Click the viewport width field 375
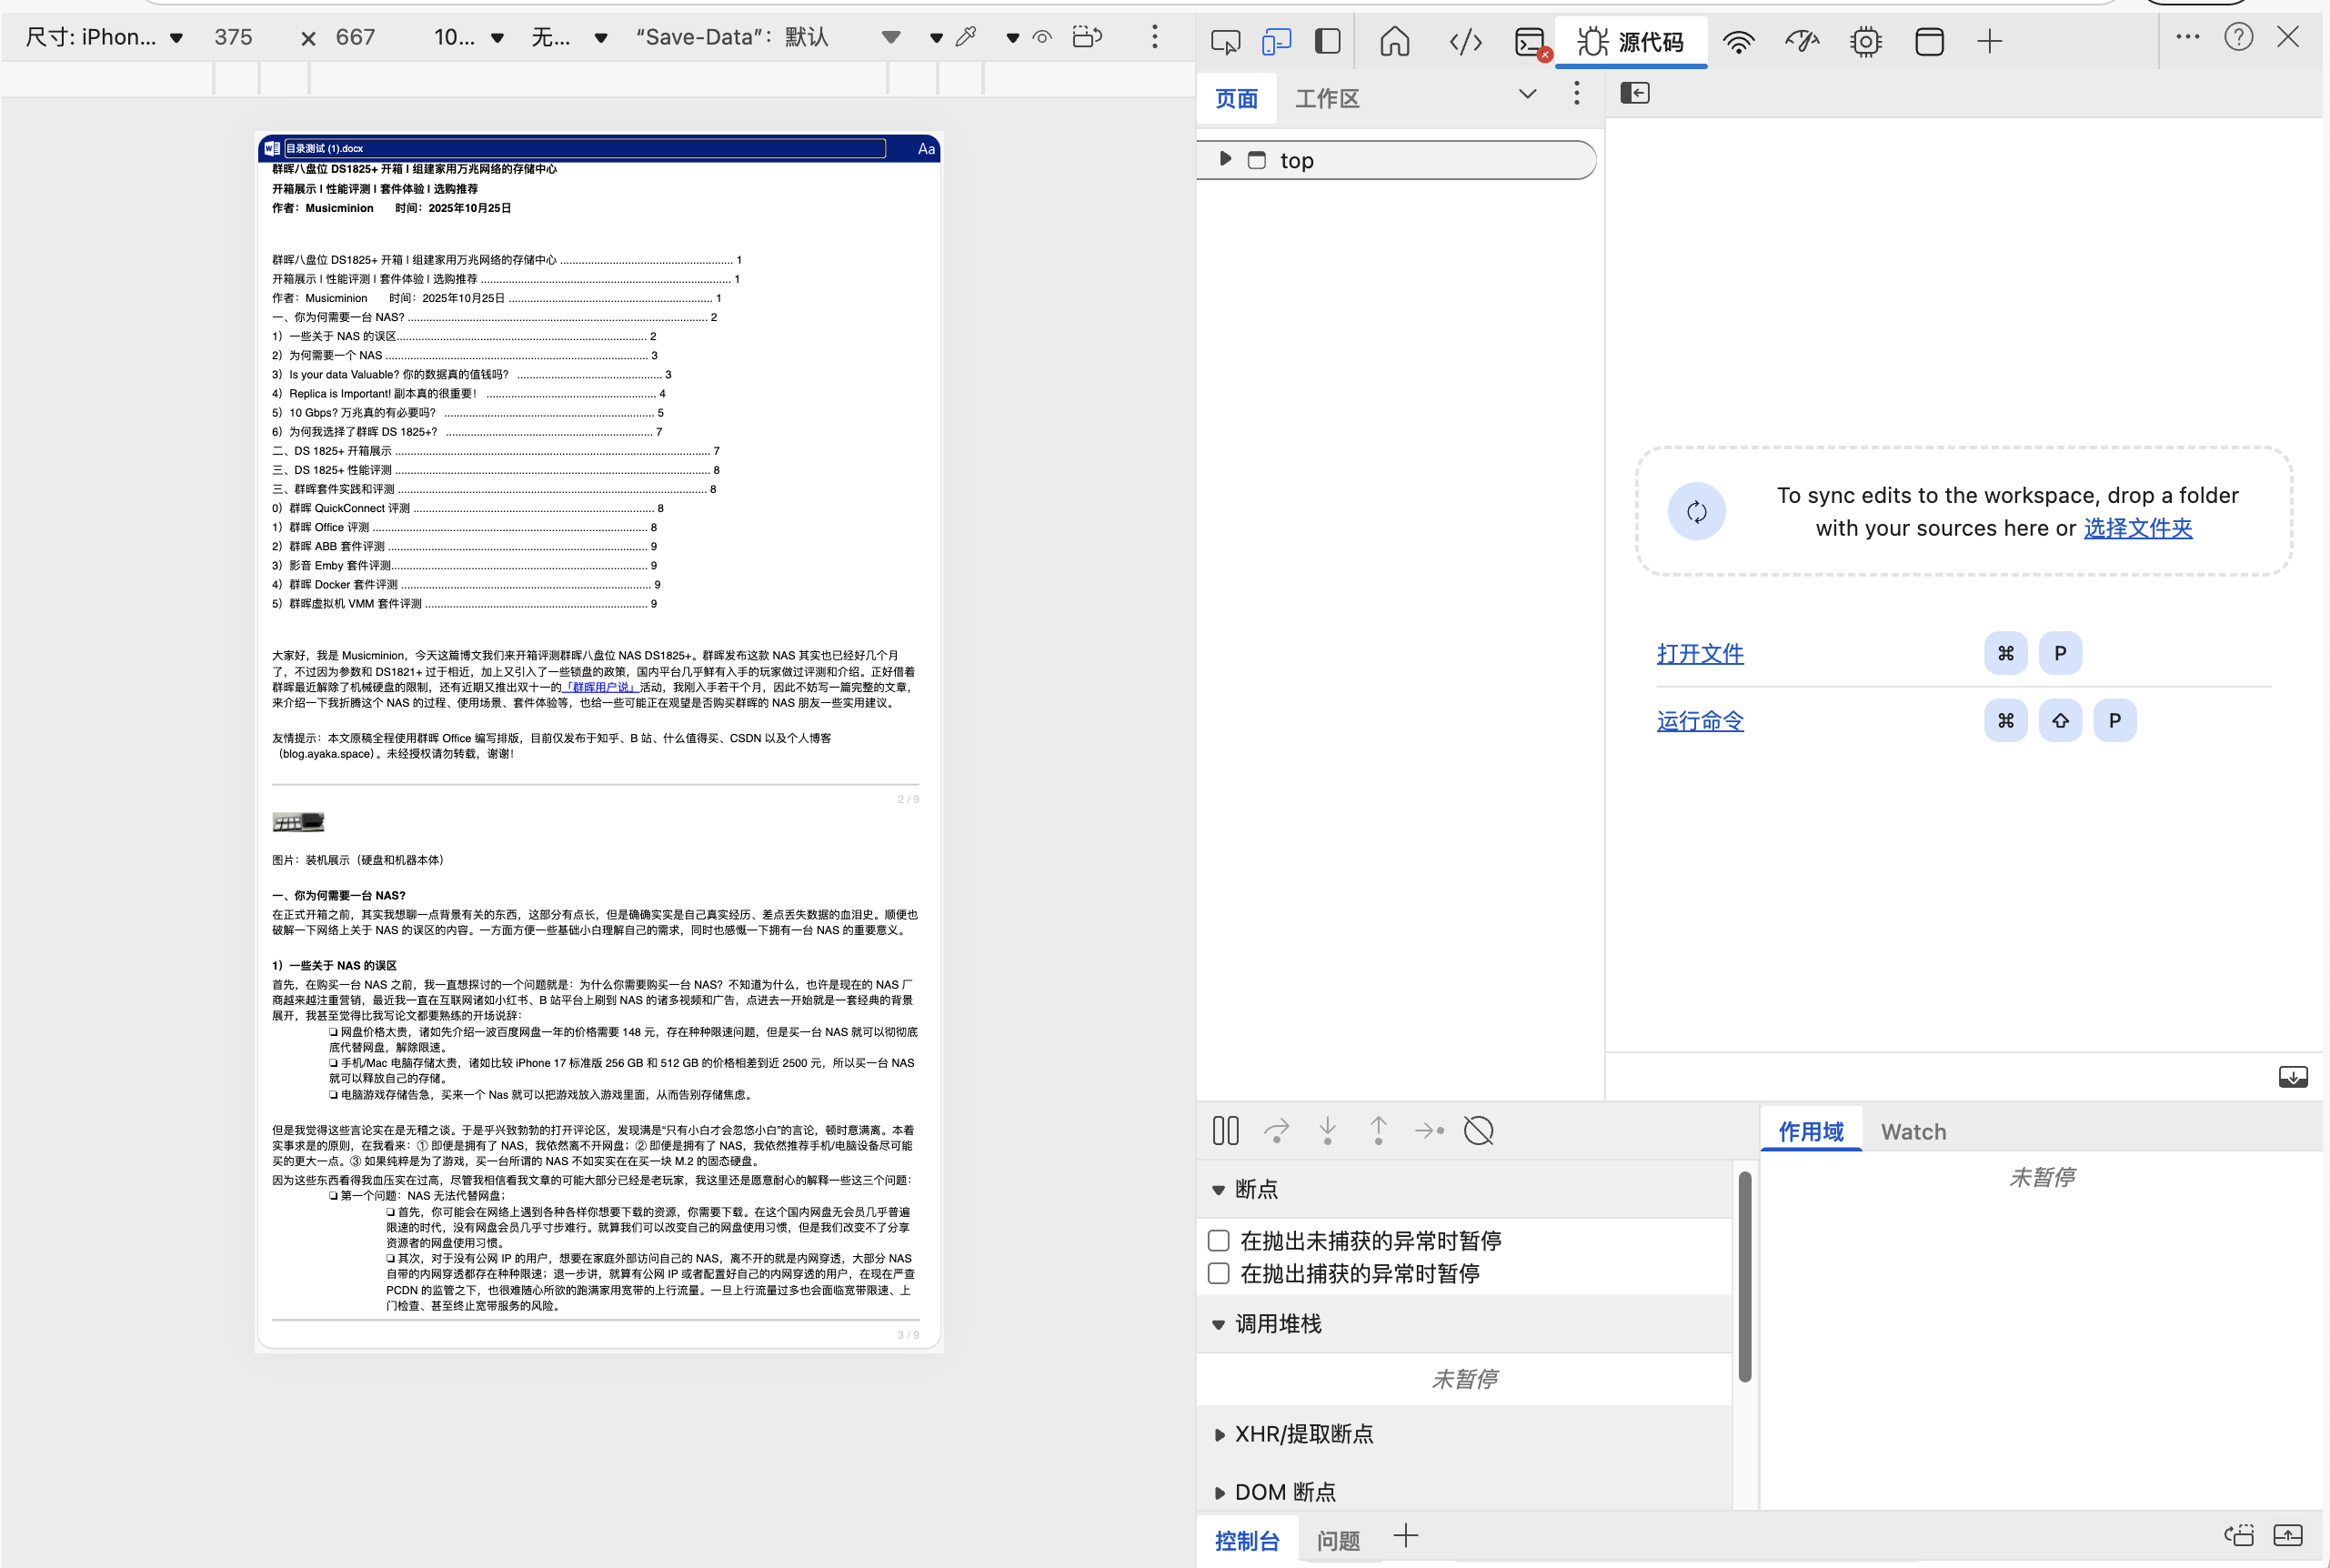 click(233, 37)
